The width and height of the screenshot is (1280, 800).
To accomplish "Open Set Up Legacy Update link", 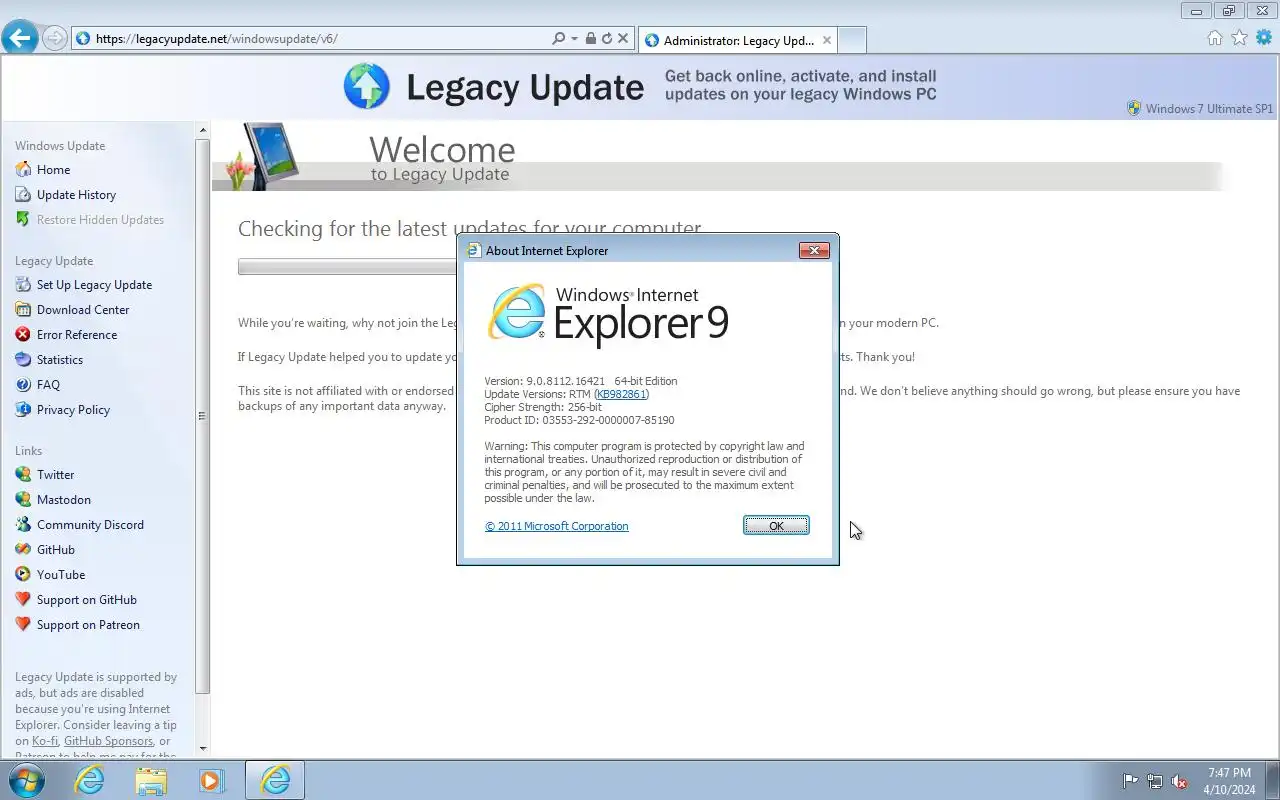I will point(94,284).
